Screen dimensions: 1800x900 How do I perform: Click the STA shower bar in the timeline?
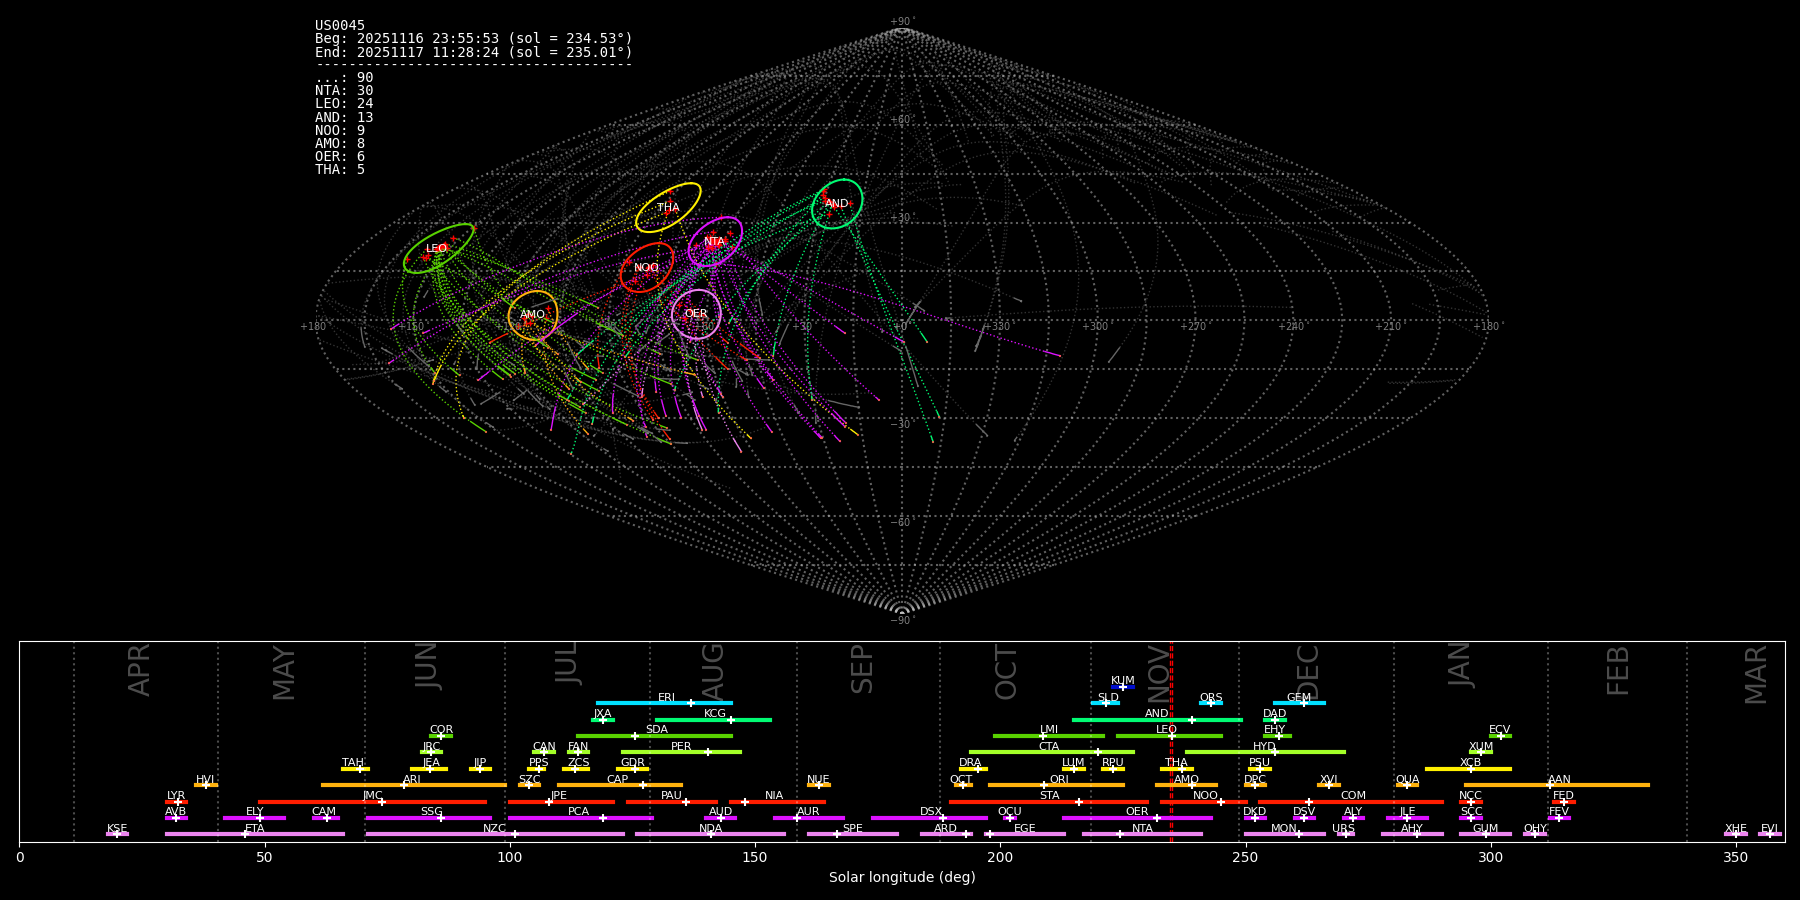click(1049, 801)
